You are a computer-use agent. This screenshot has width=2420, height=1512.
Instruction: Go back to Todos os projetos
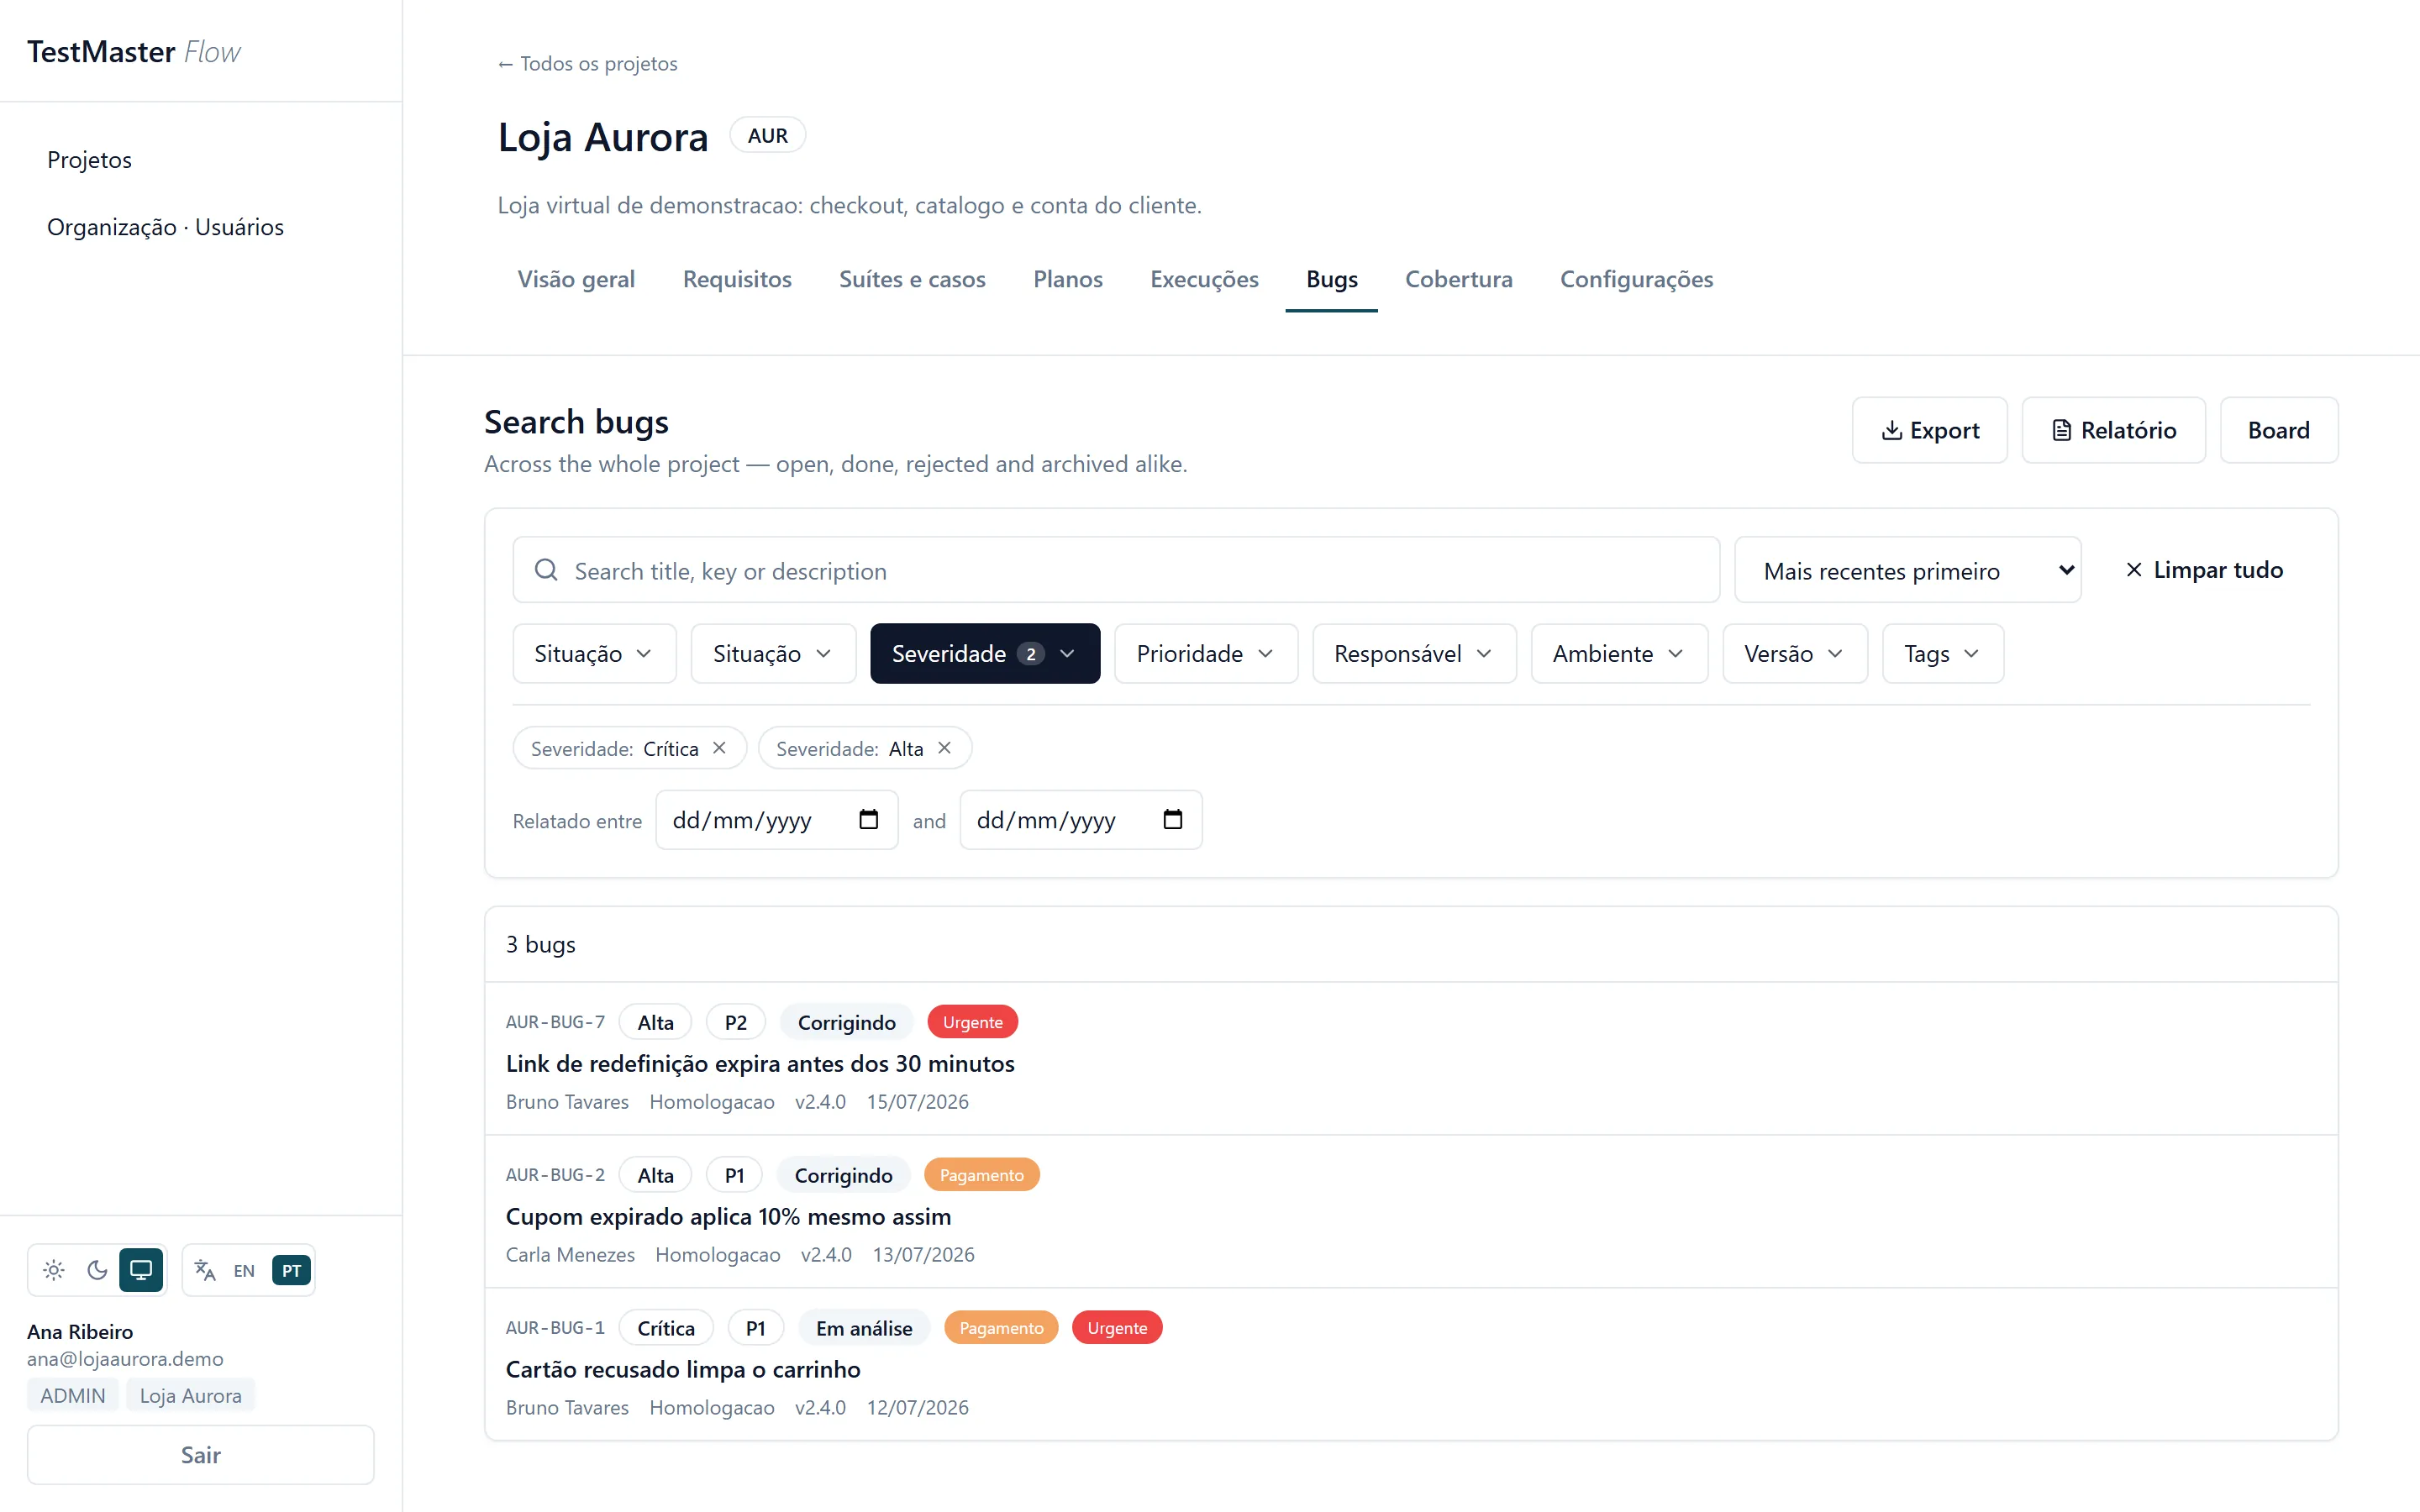587,64
